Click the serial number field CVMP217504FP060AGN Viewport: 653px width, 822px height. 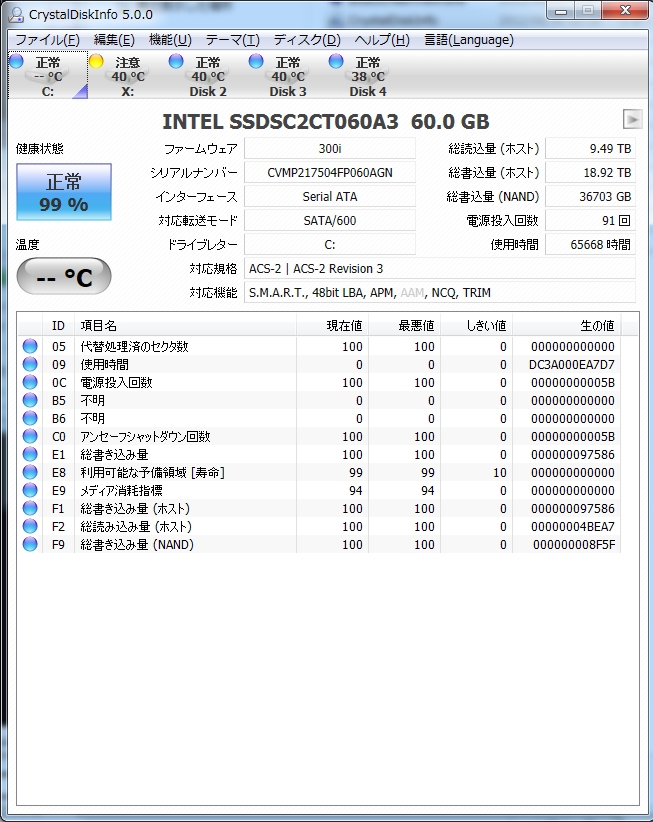pyautogui.click(x=330, y=172)
